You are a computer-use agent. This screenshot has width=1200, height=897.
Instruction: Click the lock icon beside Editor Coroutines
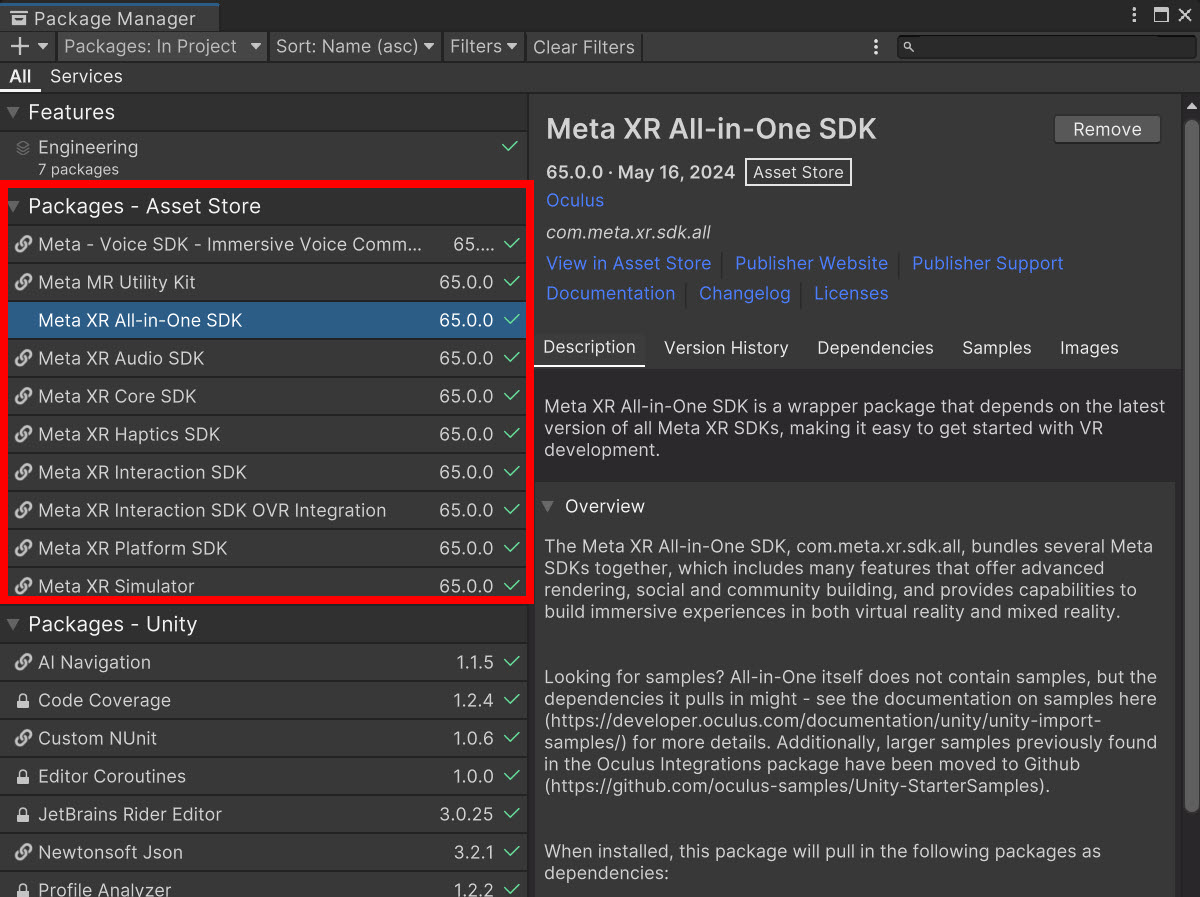click(23, 776)
